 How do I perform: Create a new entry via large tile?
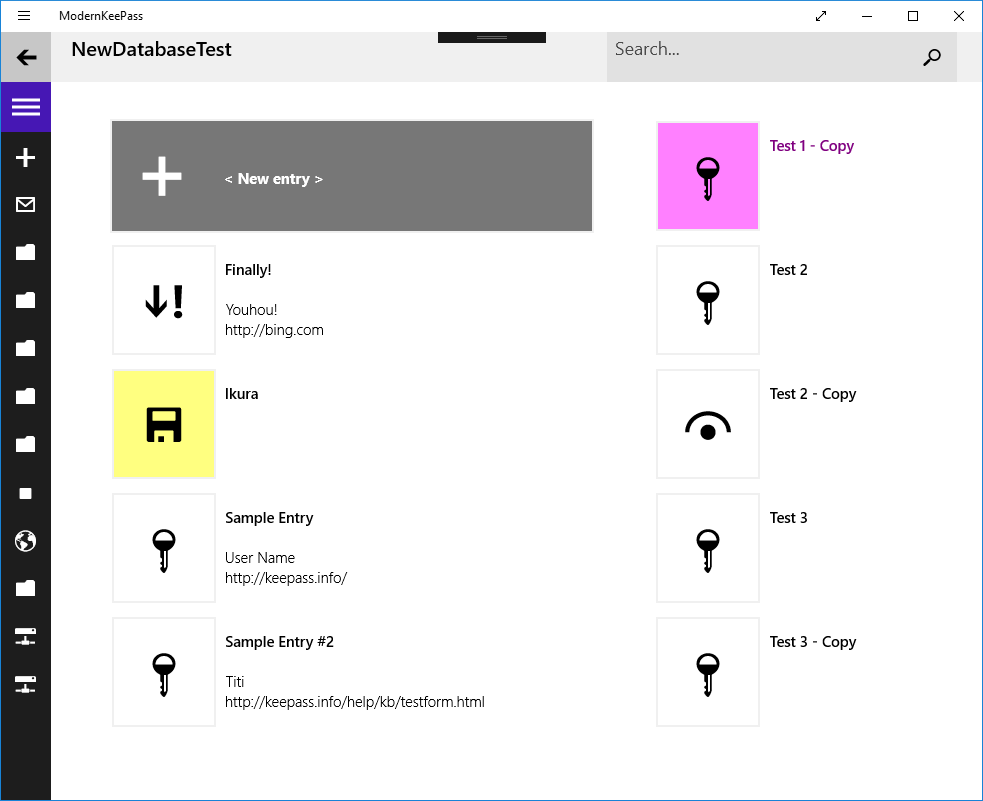(x=352, y=177)
